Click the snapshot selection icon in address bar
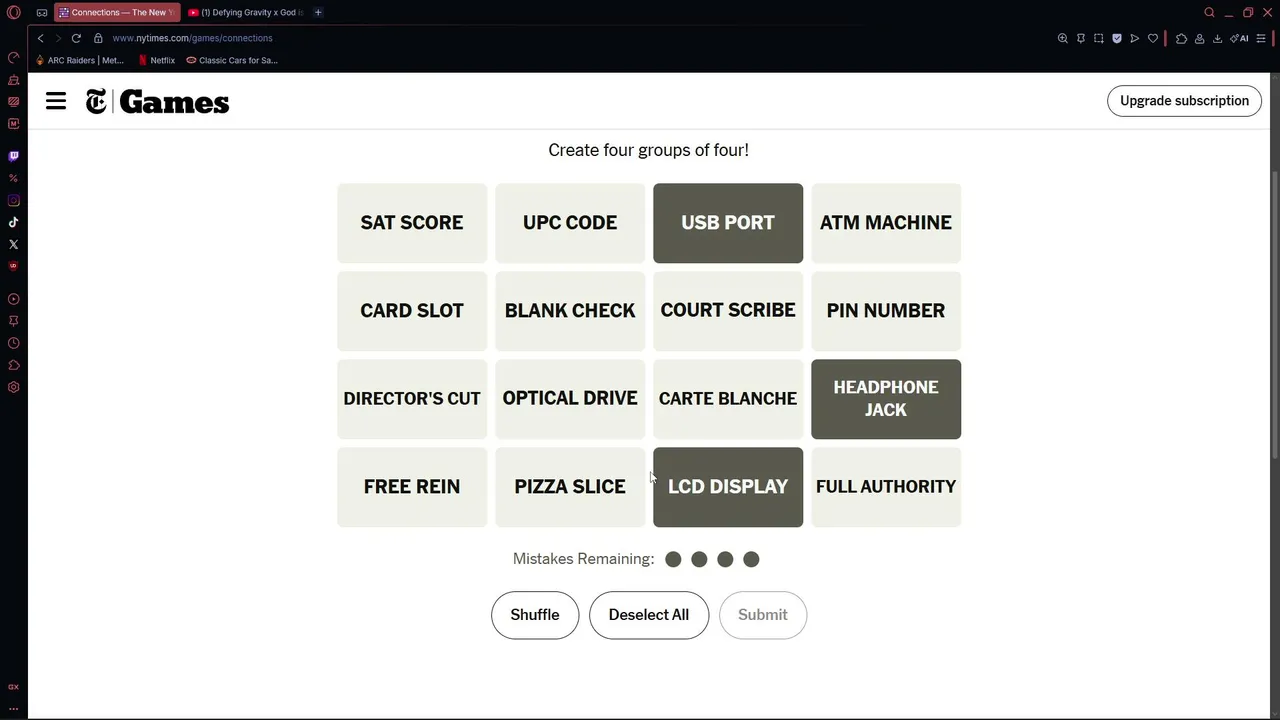The image size is (1280, 720). 1098,38
